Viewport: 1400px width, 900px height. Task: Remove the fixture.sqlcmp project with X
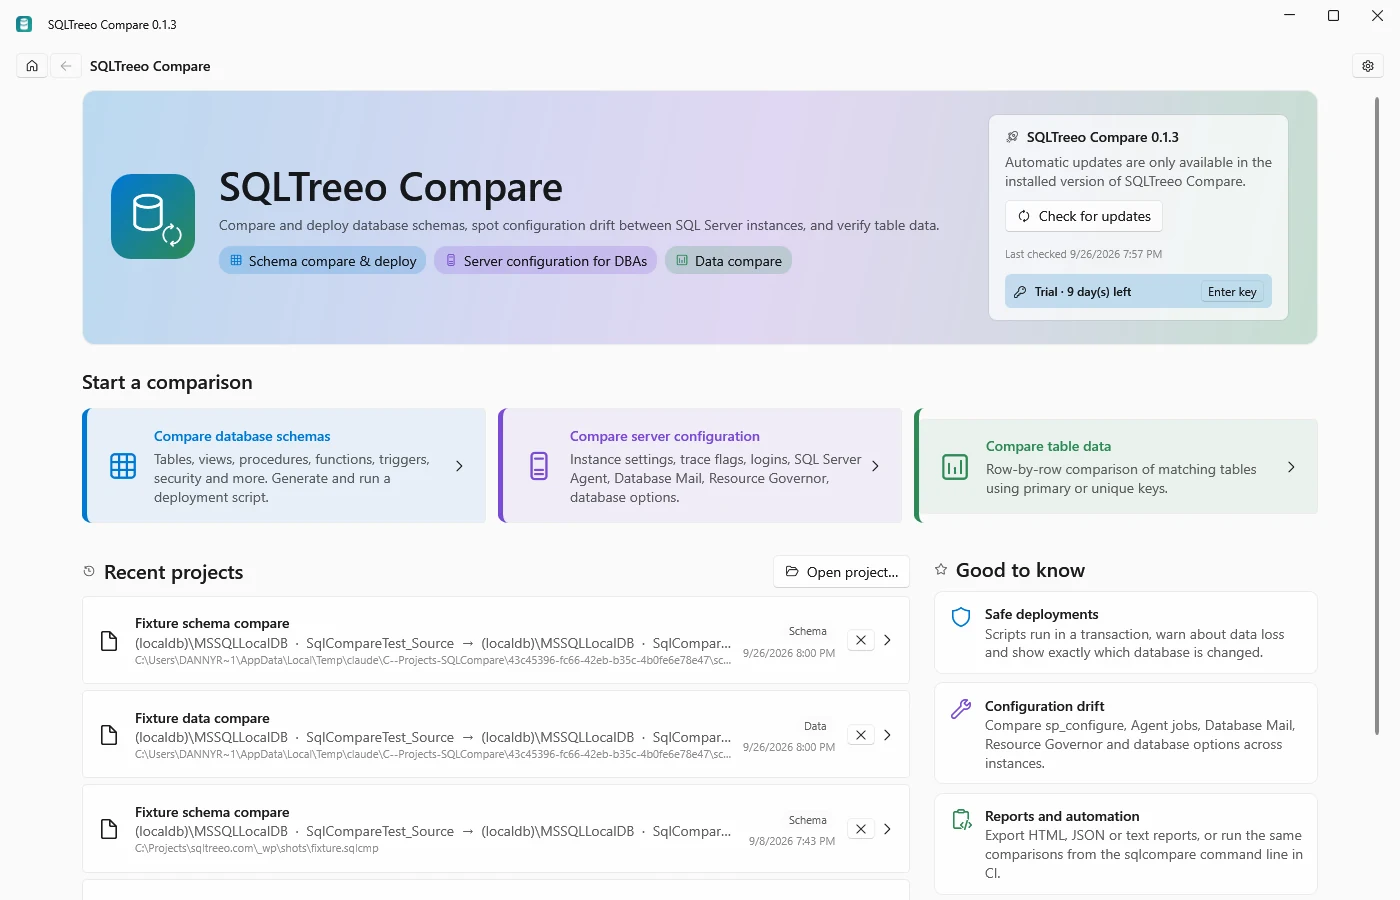click(861, 829)
